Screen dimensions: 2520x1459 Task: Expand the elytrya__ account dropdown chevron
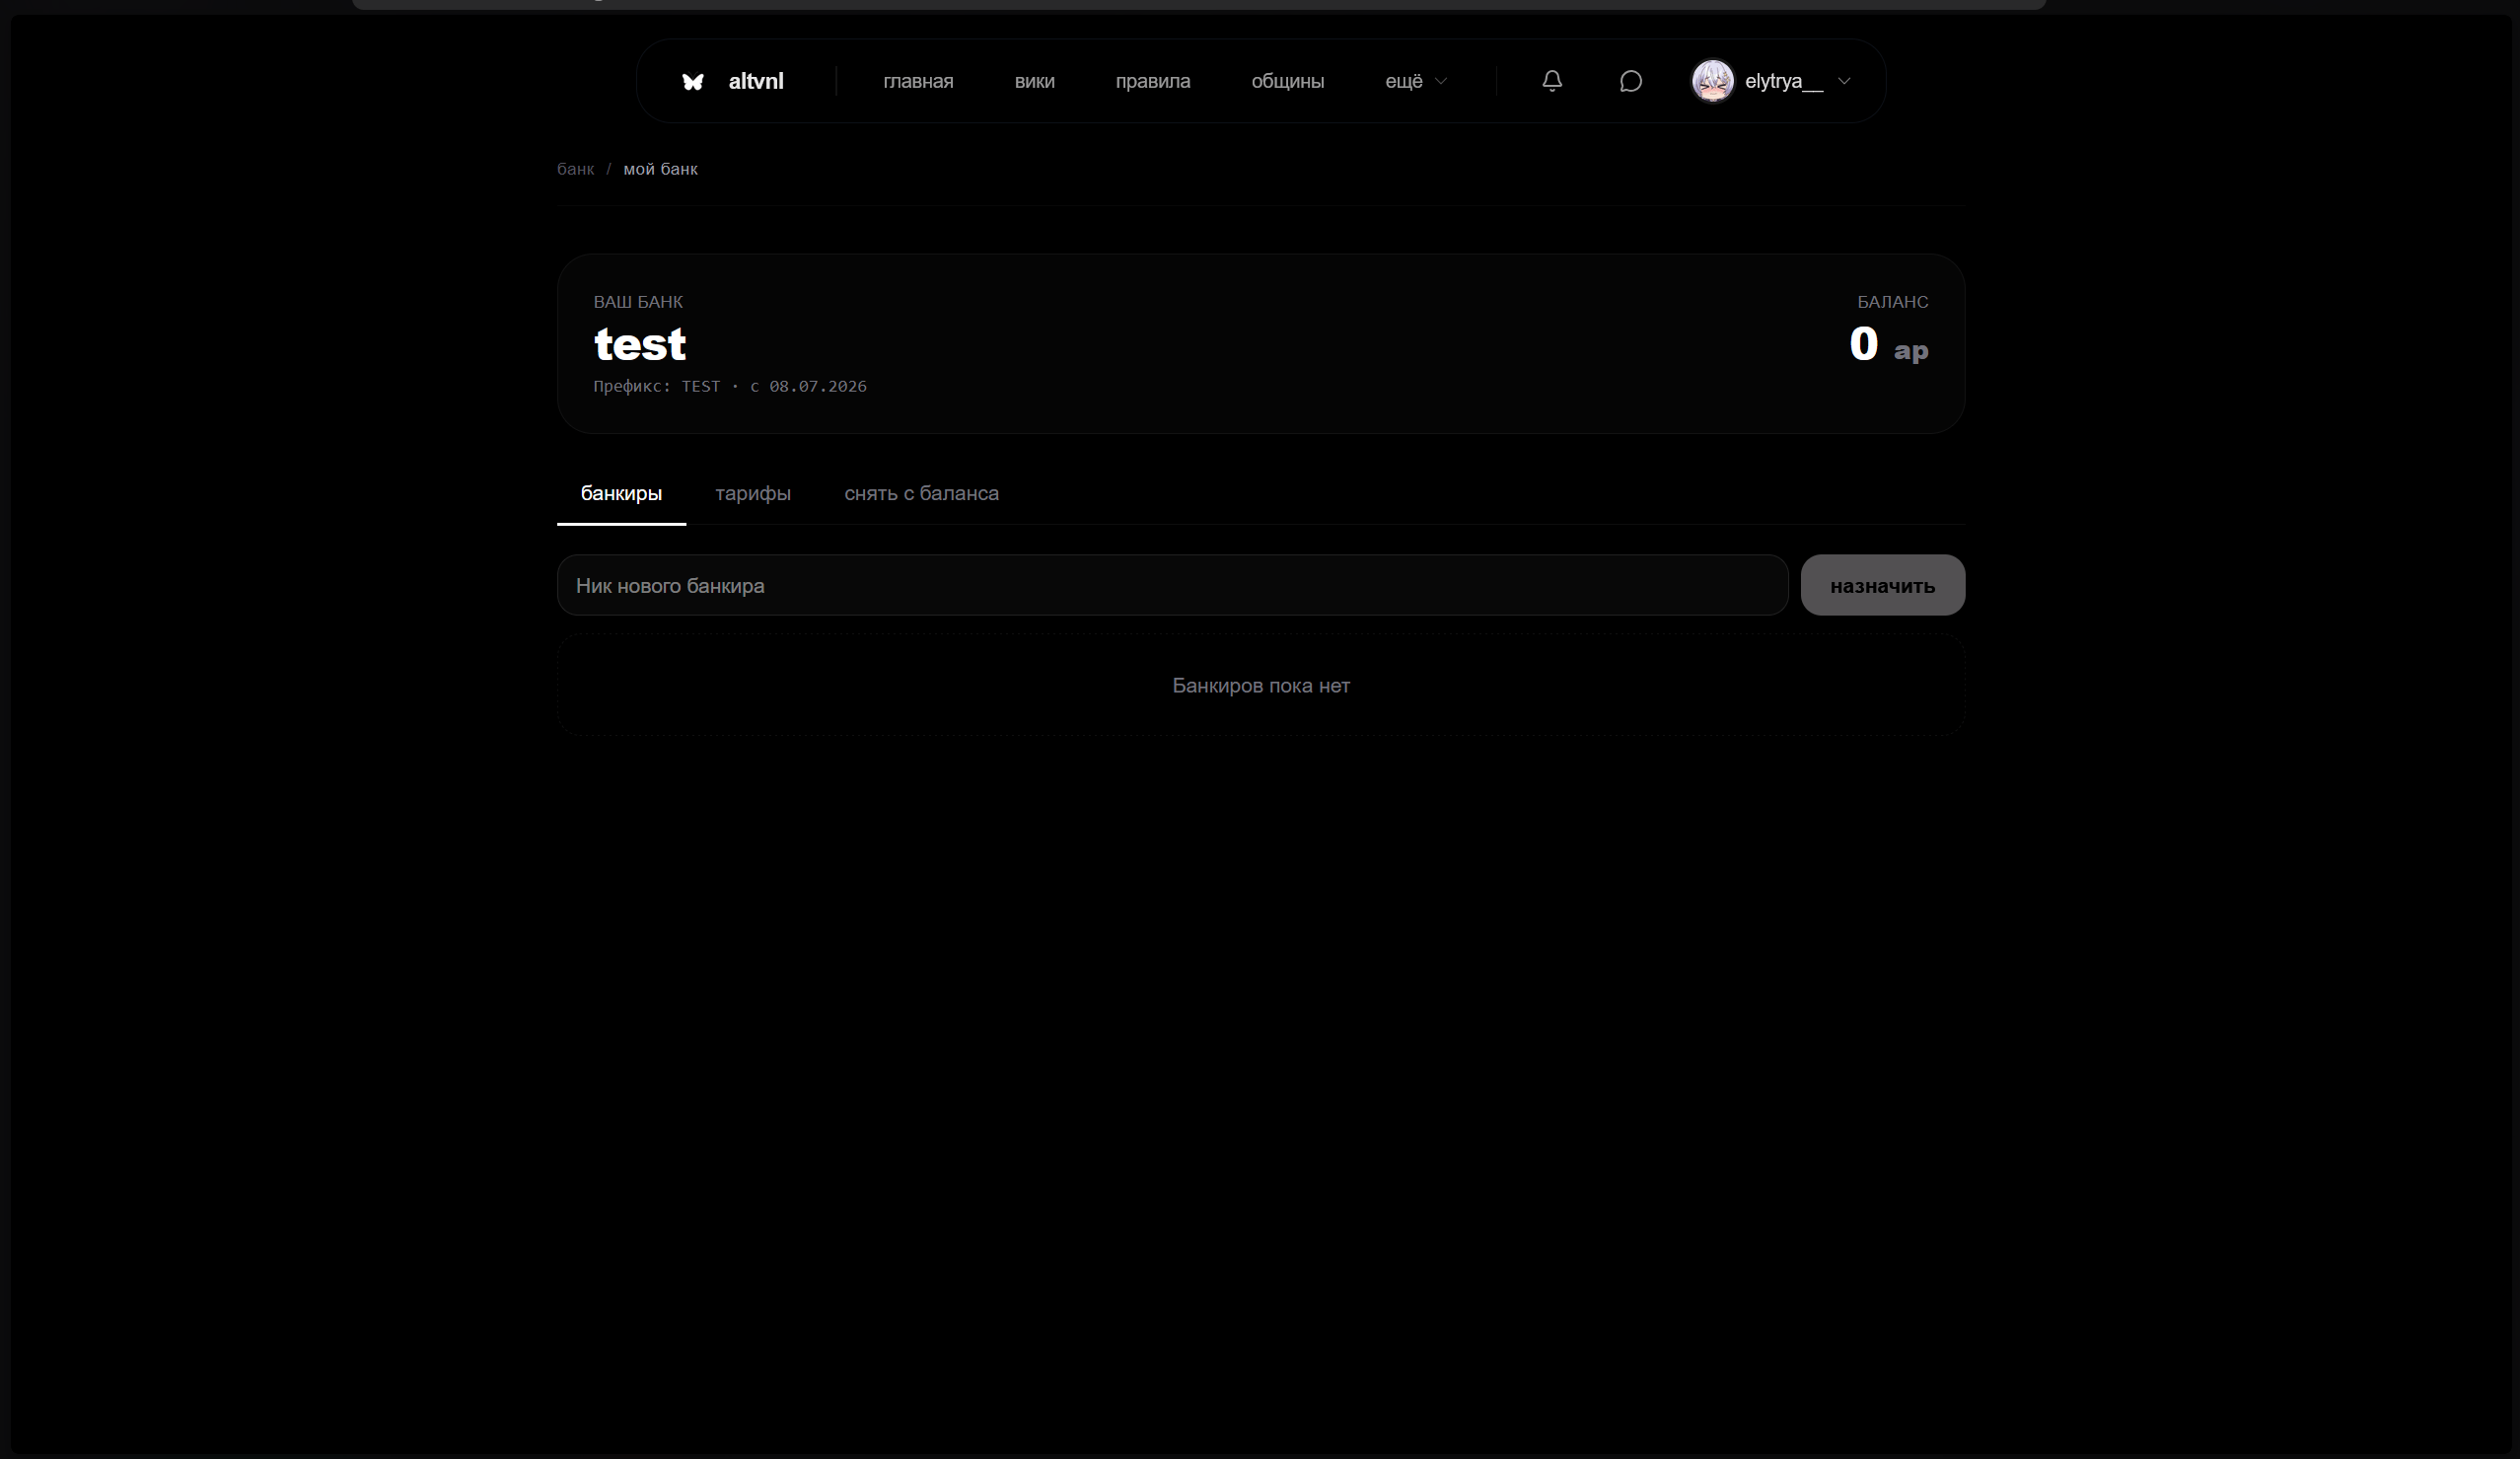click(x=1844, y=81)
